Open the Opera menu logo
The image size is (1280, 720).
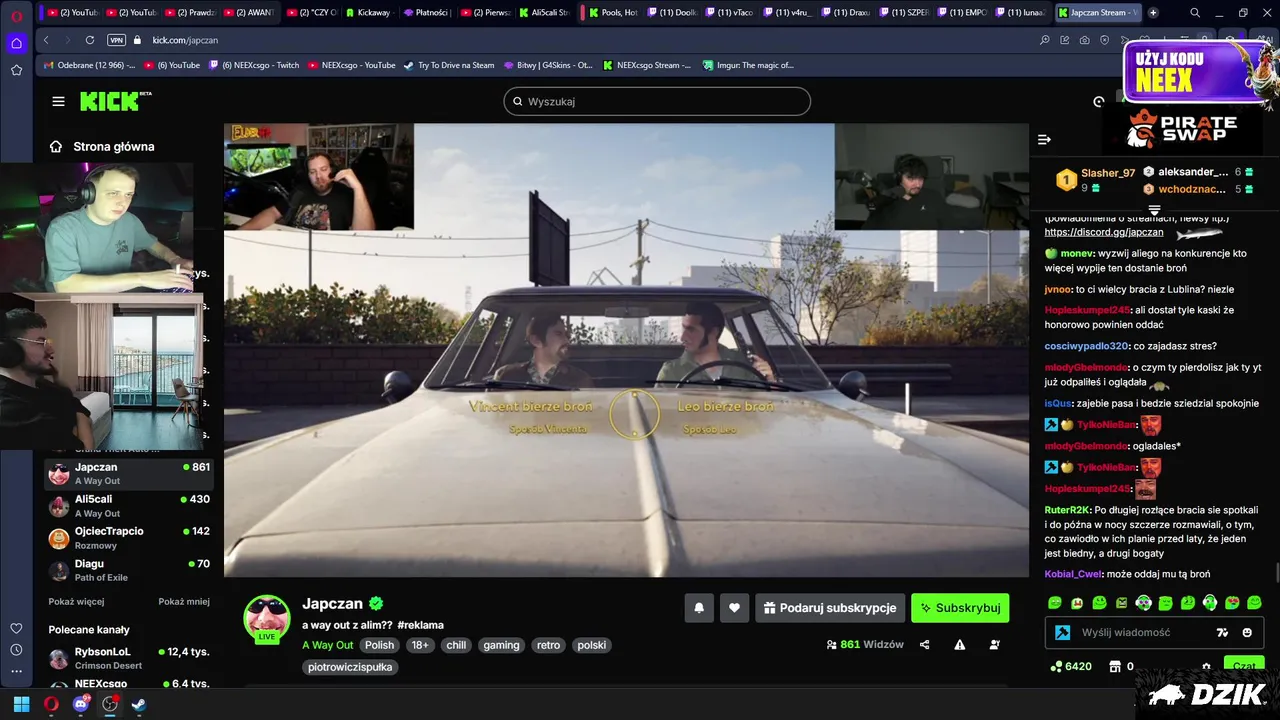16,15
